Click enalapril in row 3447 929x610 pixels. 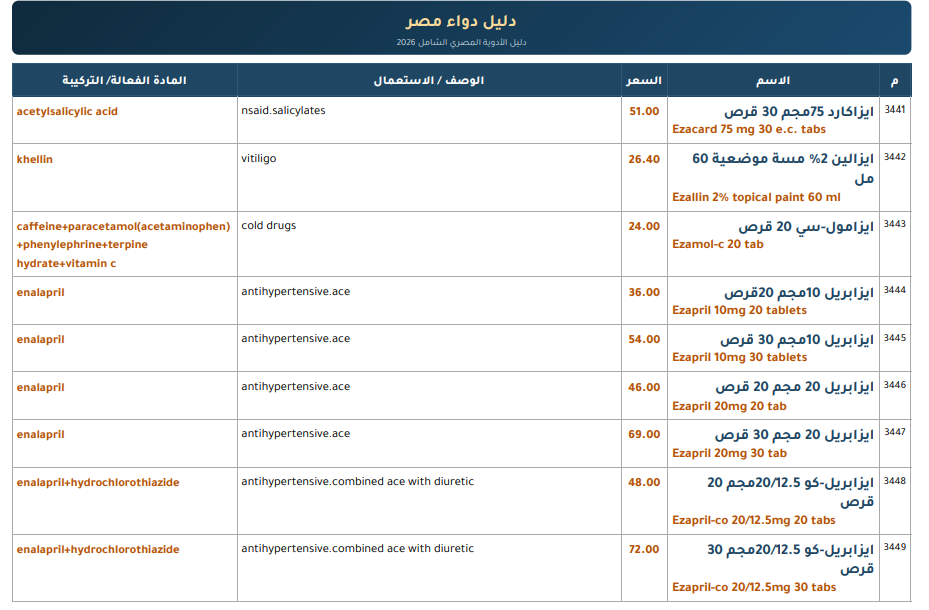[40, 435]
